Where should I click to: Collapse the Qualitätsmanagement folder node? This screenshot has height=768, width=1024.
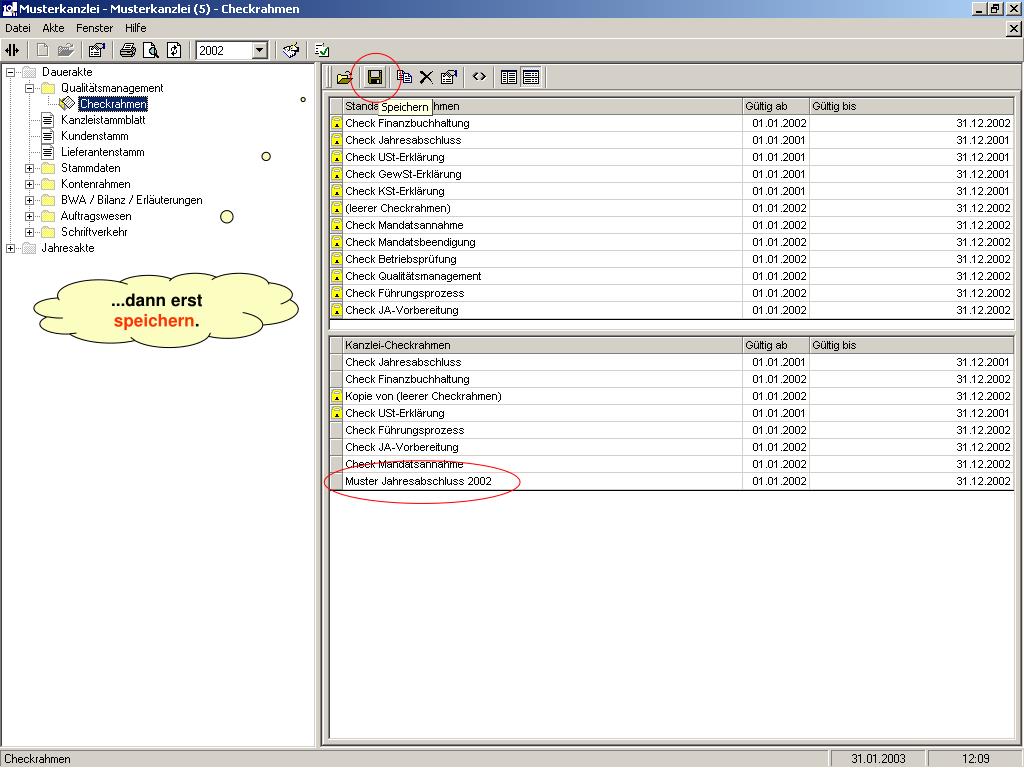29,88
